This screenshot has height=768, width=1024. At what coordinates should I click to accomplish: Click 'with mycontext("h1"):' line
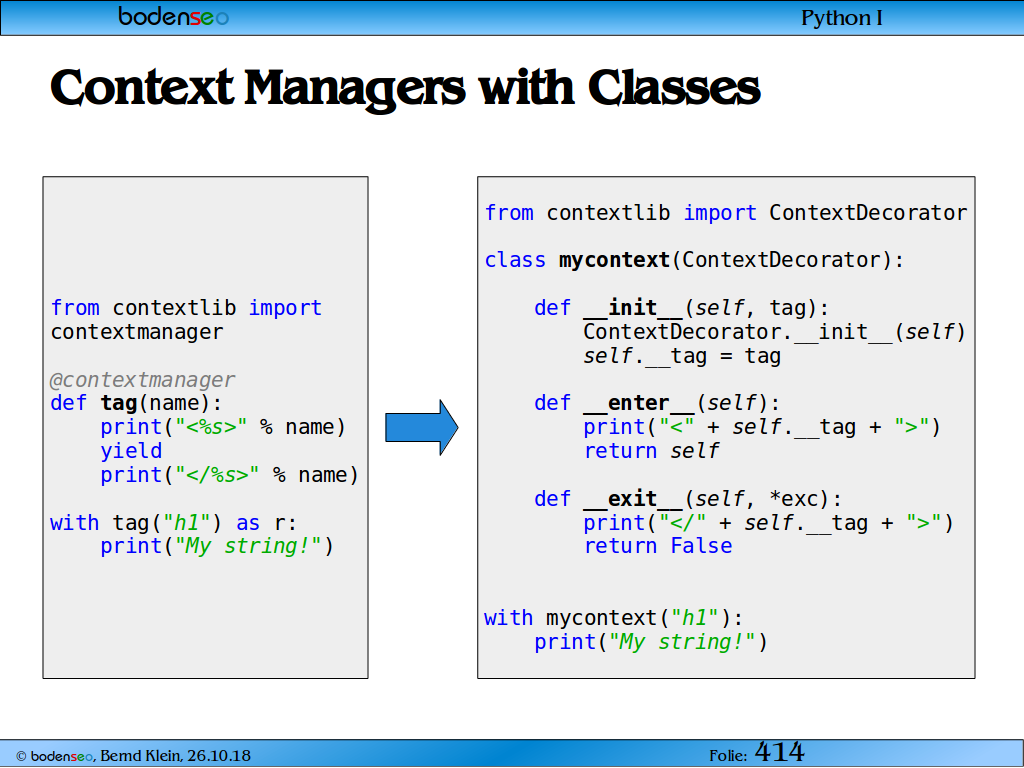click(613, 618)
